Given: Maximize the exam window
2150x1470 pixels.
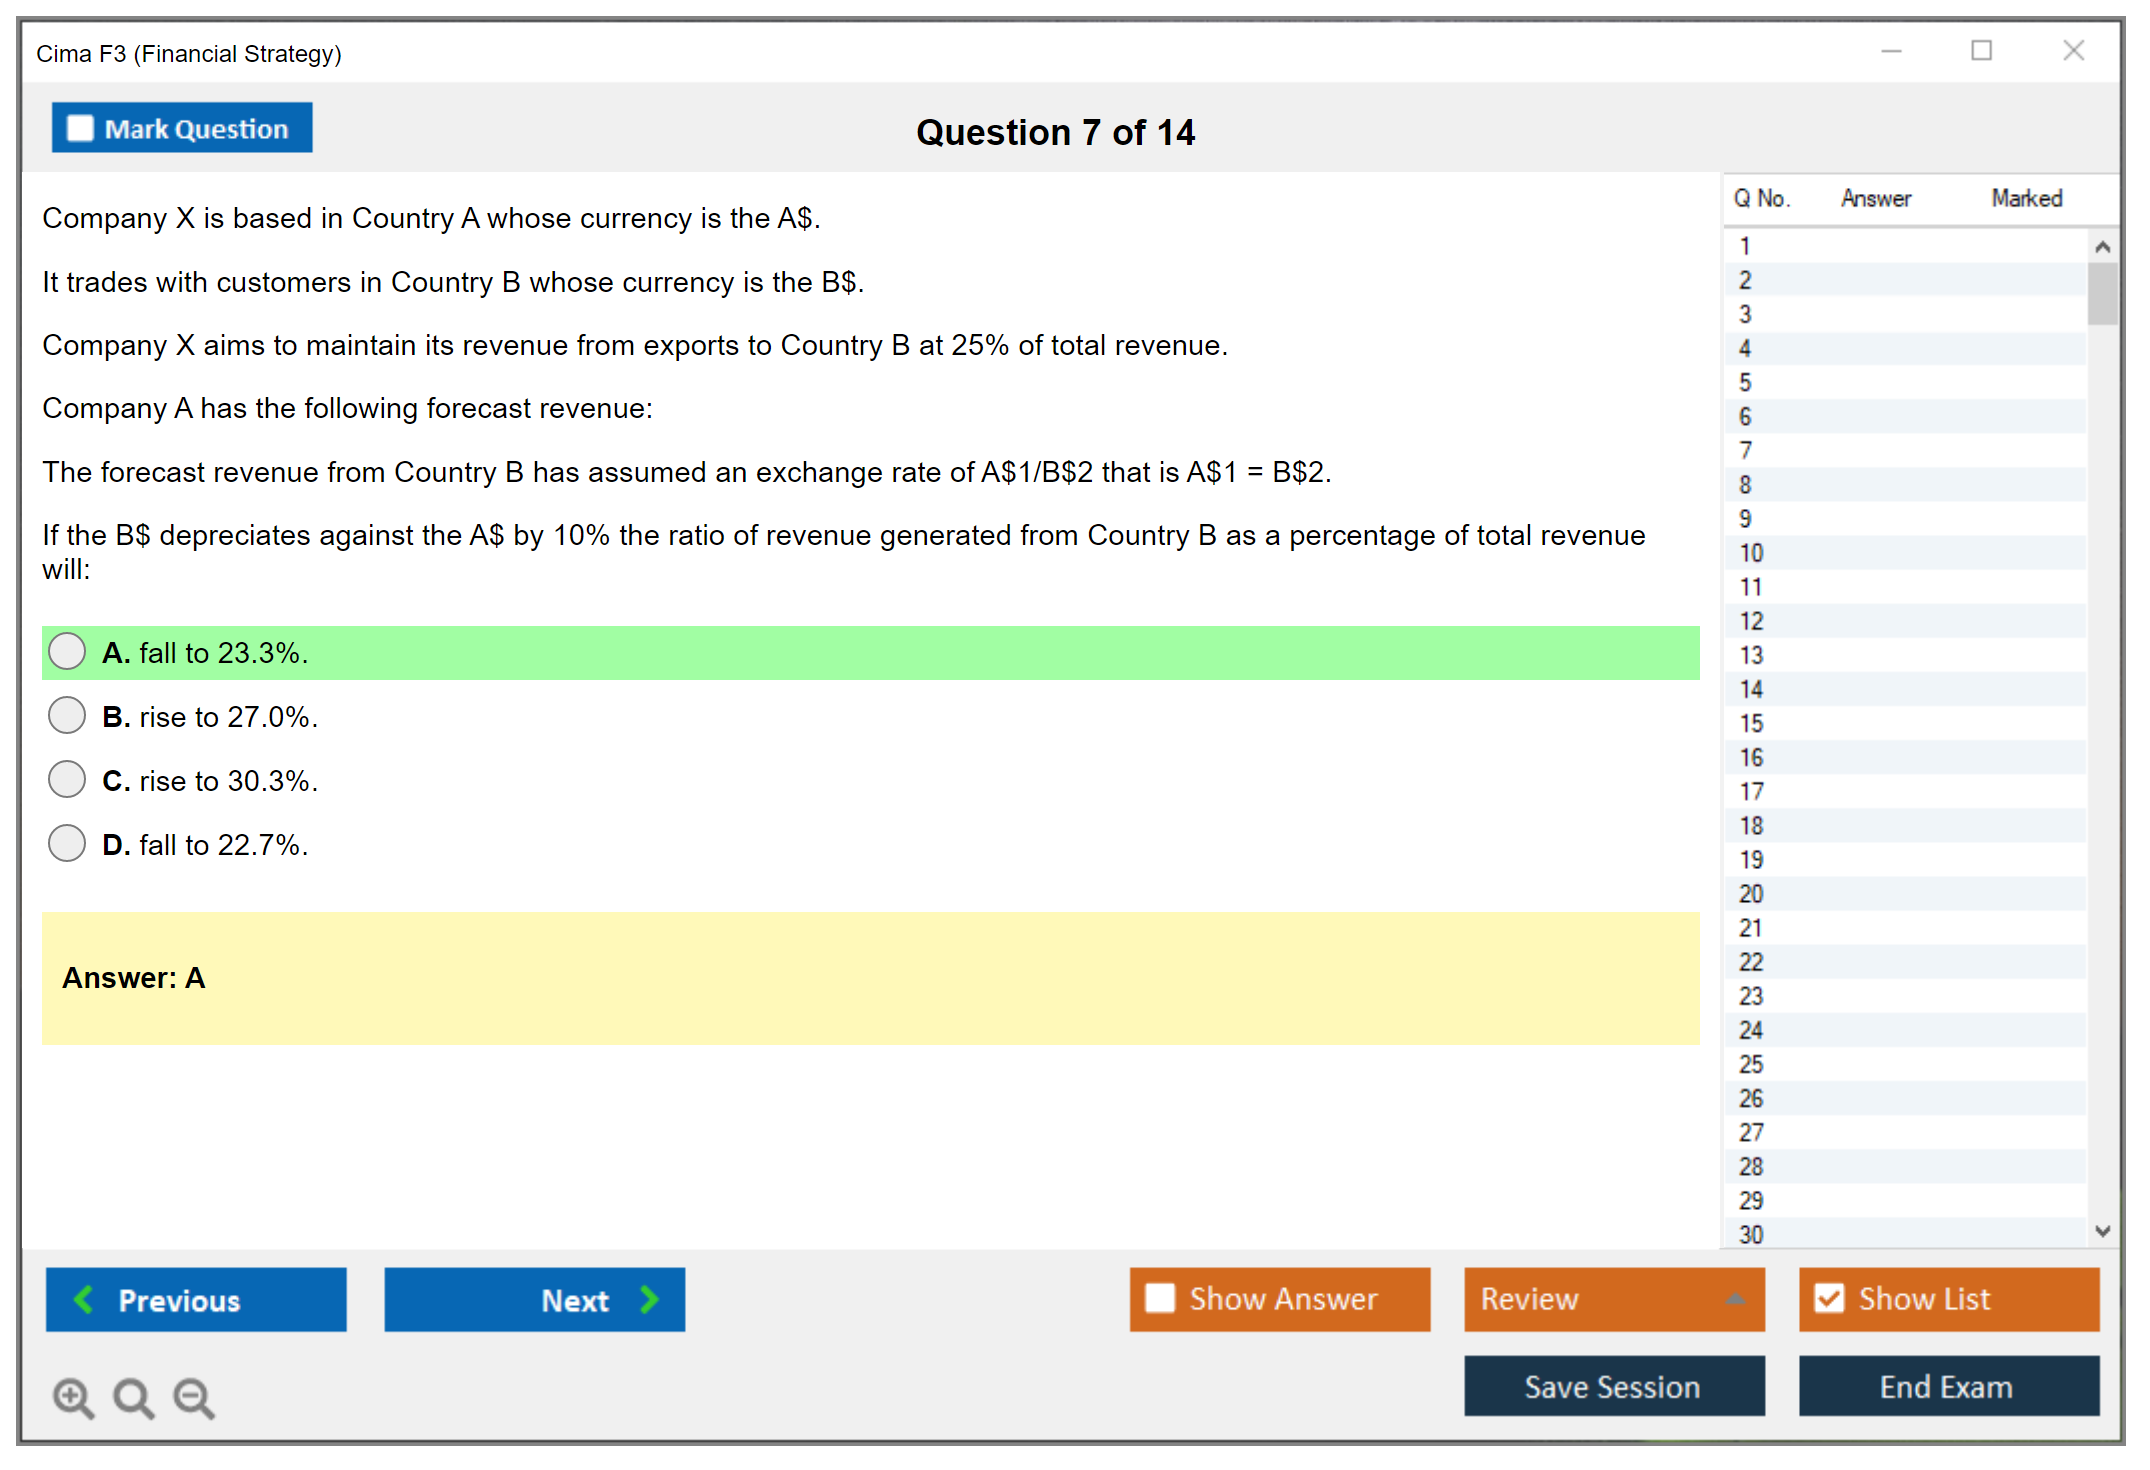Looking at the screenshot, I should pyautogui.click(x=1981, y=51).
